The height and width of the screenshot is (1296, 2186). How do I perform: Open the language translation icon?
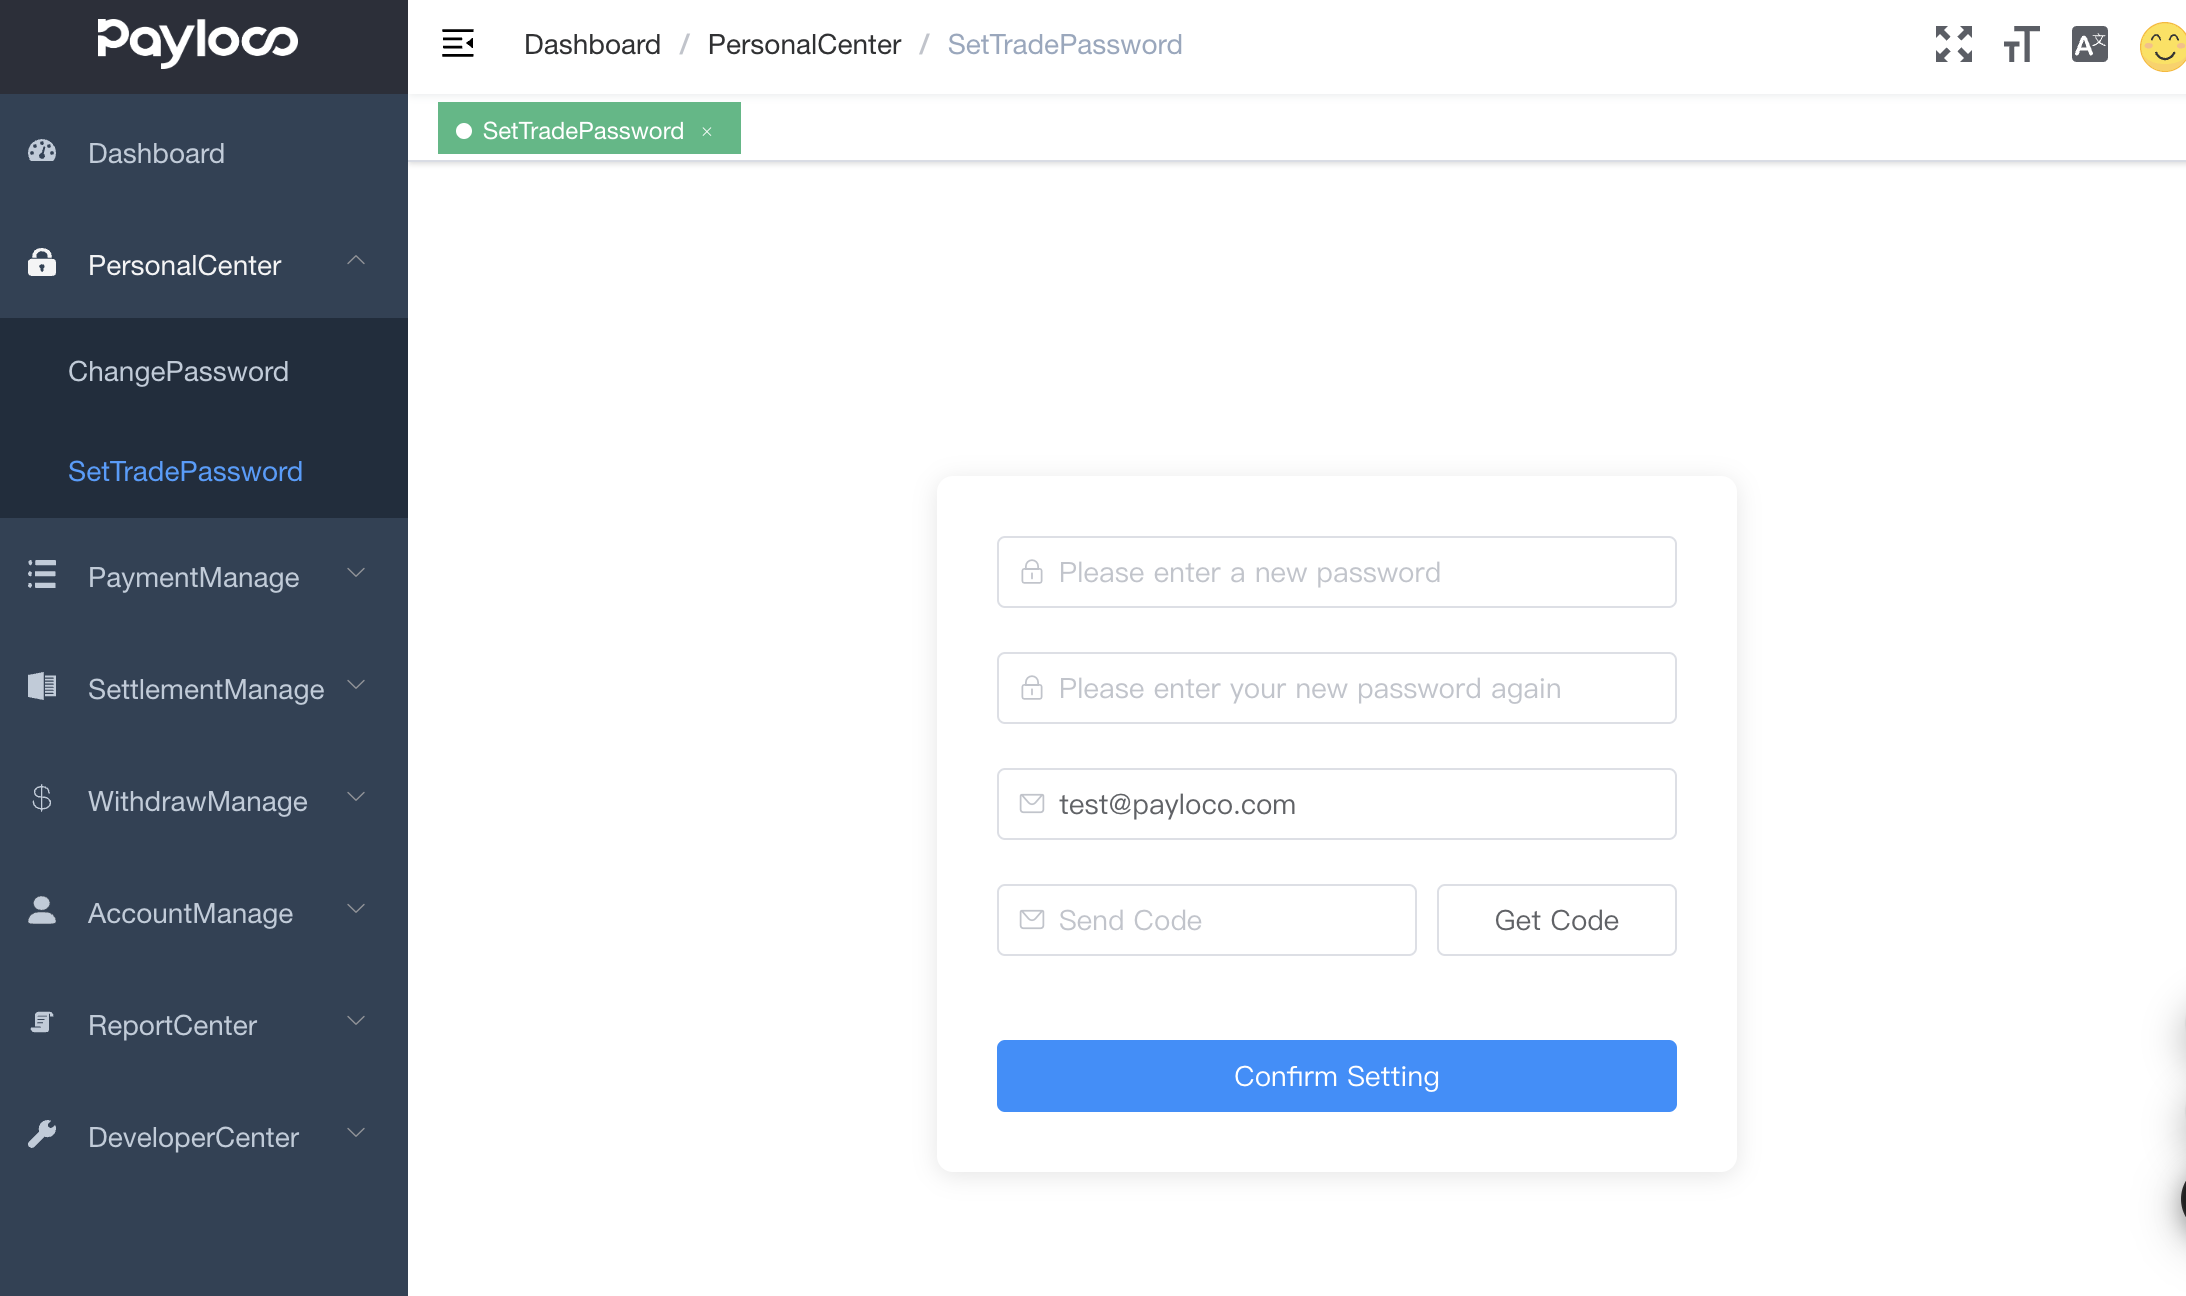[2090, 44]
